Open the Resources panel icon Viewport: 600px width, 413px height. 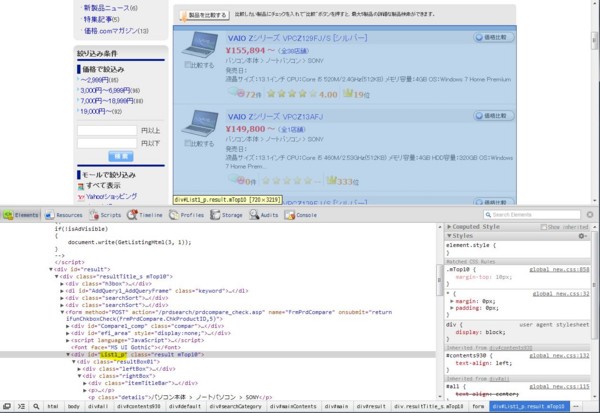pos(50,215)
